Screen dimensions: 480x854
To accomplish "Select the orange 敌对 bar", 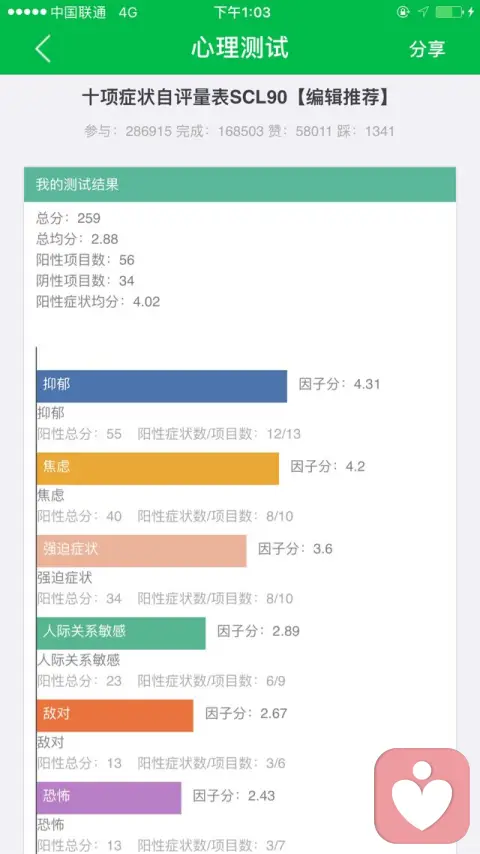I will coord(115,715).
